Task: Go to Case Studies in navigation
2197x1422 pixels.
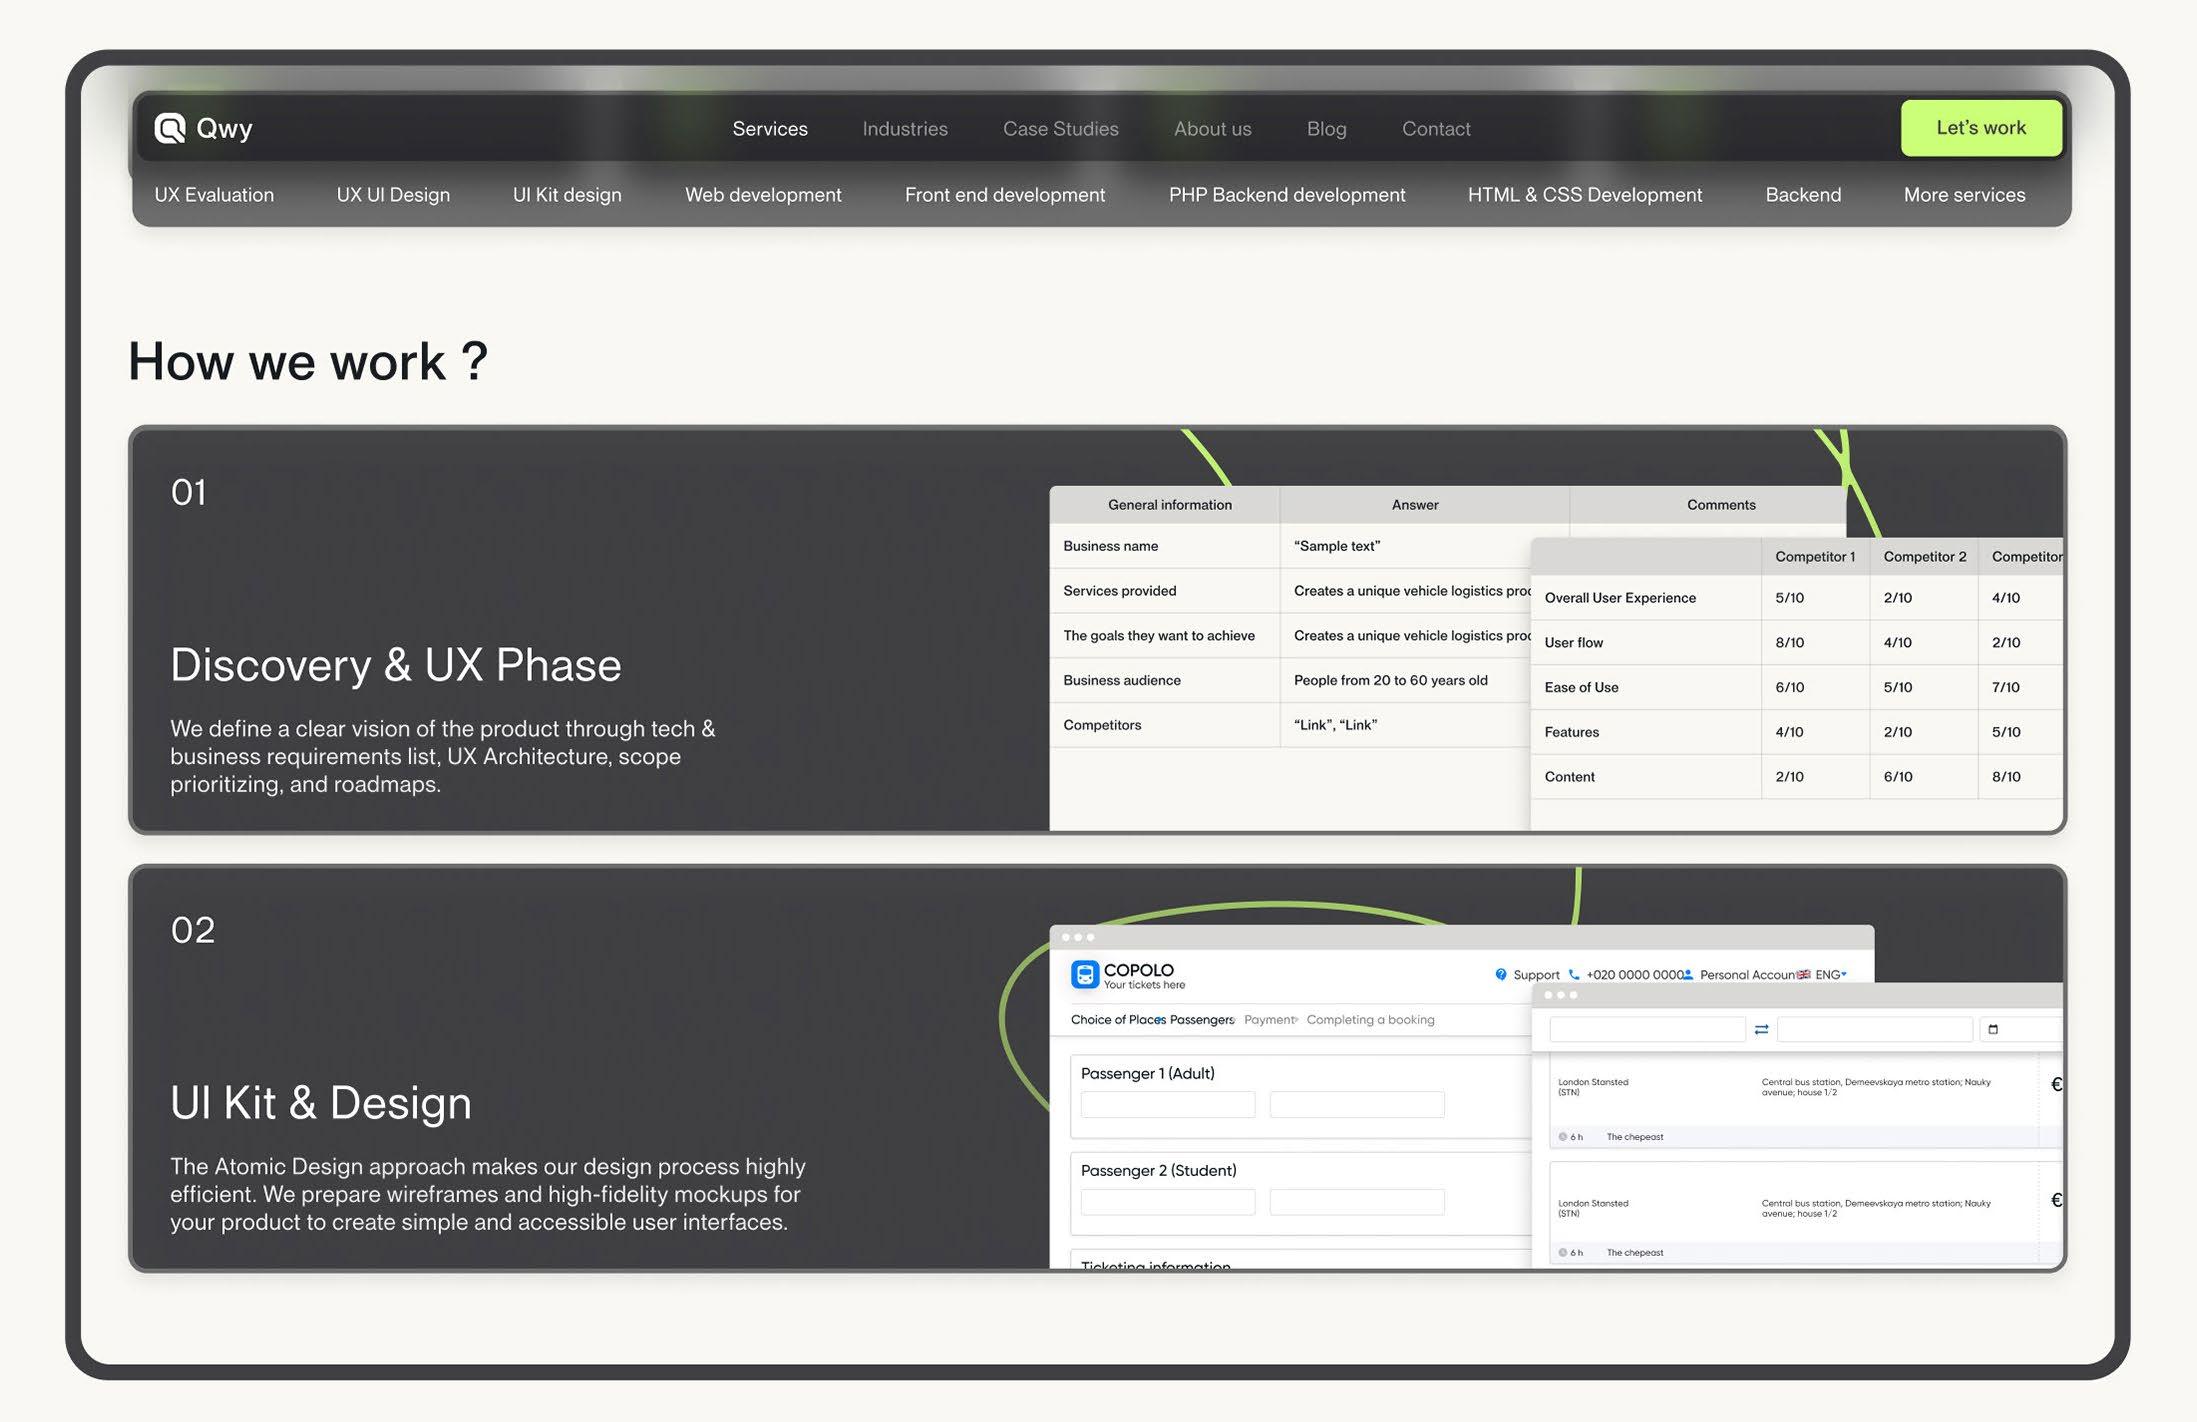Action: tap(1060, 129)
